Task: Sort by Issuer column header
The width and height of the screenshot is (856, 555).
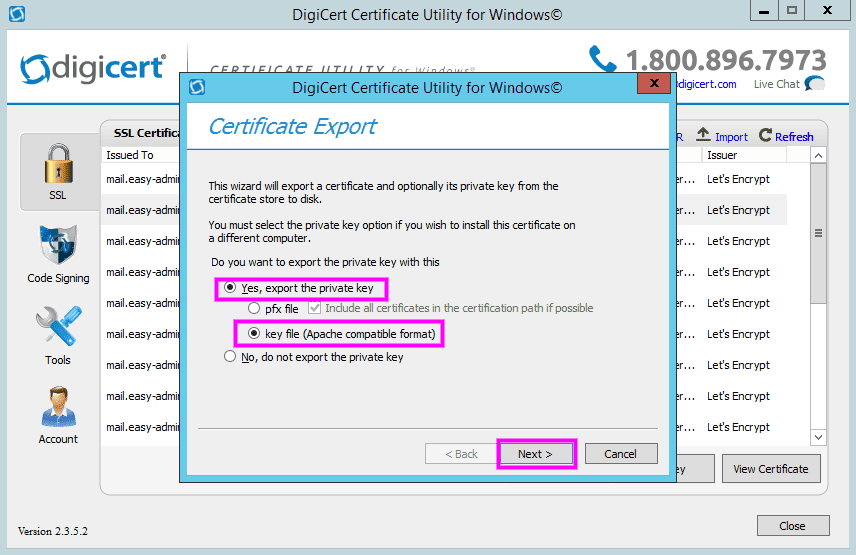Action: tap(744, 155)
